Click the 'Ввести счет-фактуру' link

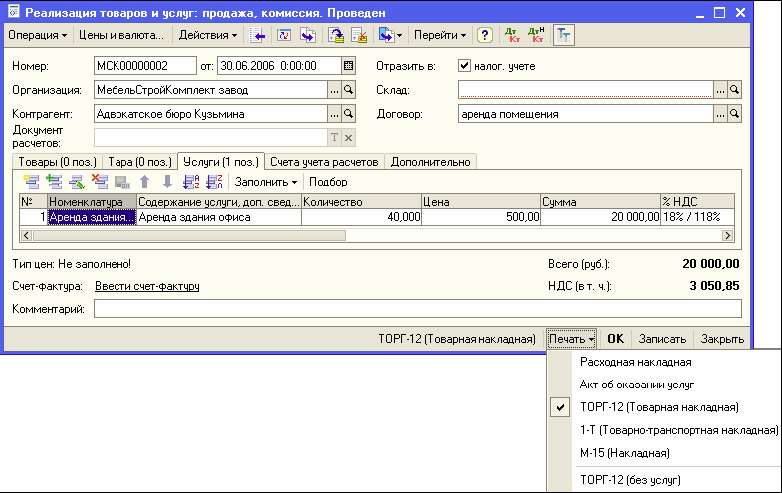tap(147, 286)
